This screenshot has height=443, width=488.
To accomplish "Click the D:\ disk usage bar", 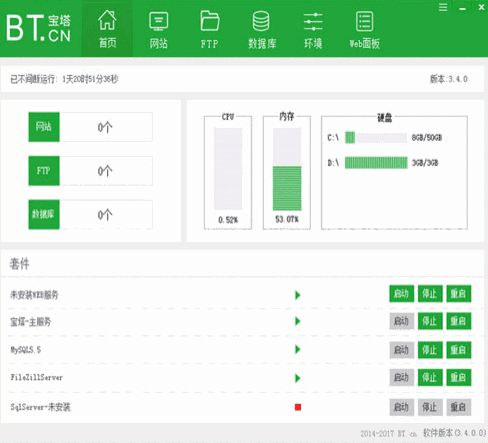I will (376, 163).
